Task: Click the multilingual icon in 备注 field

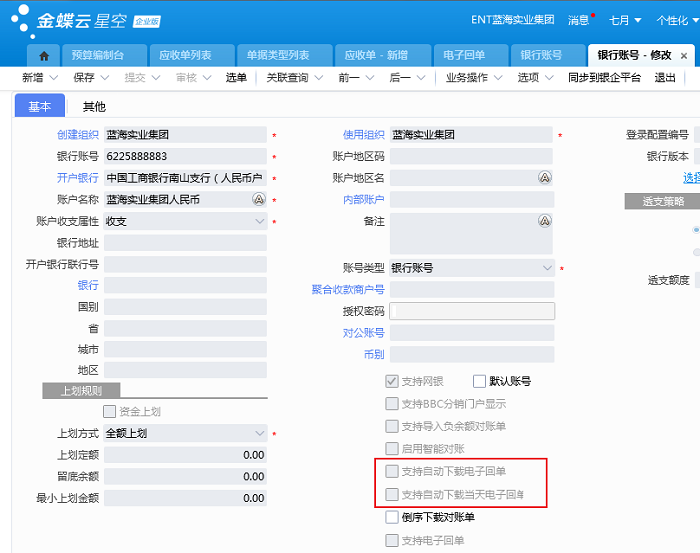Action: (545, 221)
